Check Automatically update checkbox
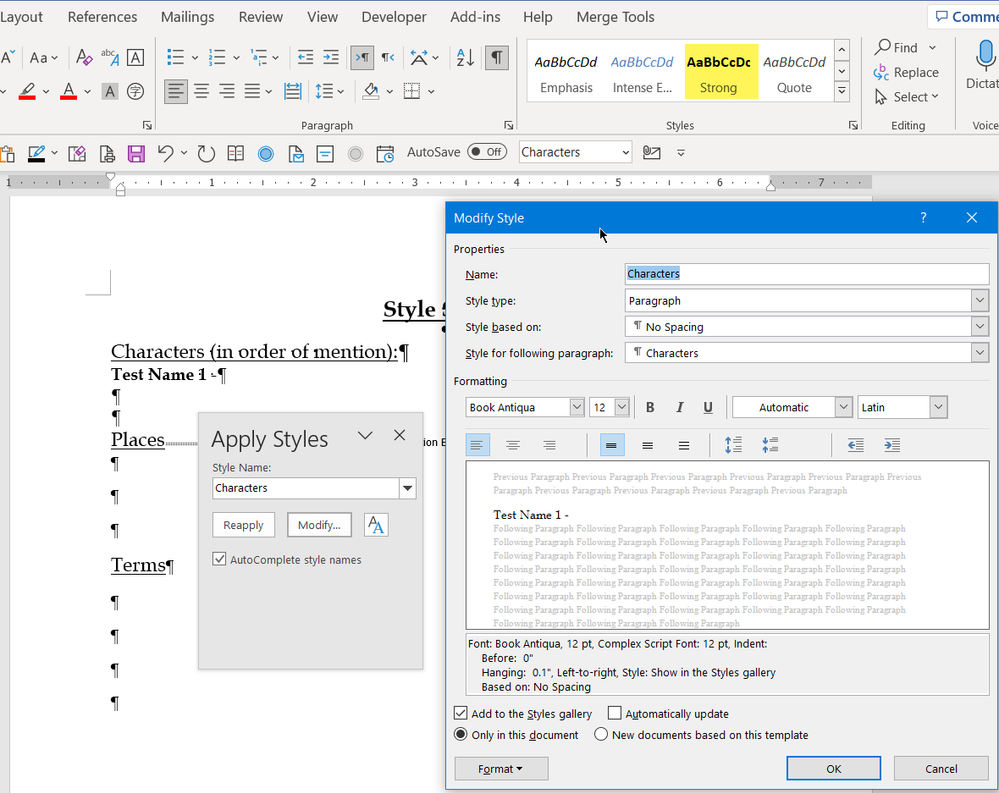Image resolution: width=999 pixels, height=793 pixels. [x=614, y=713]
